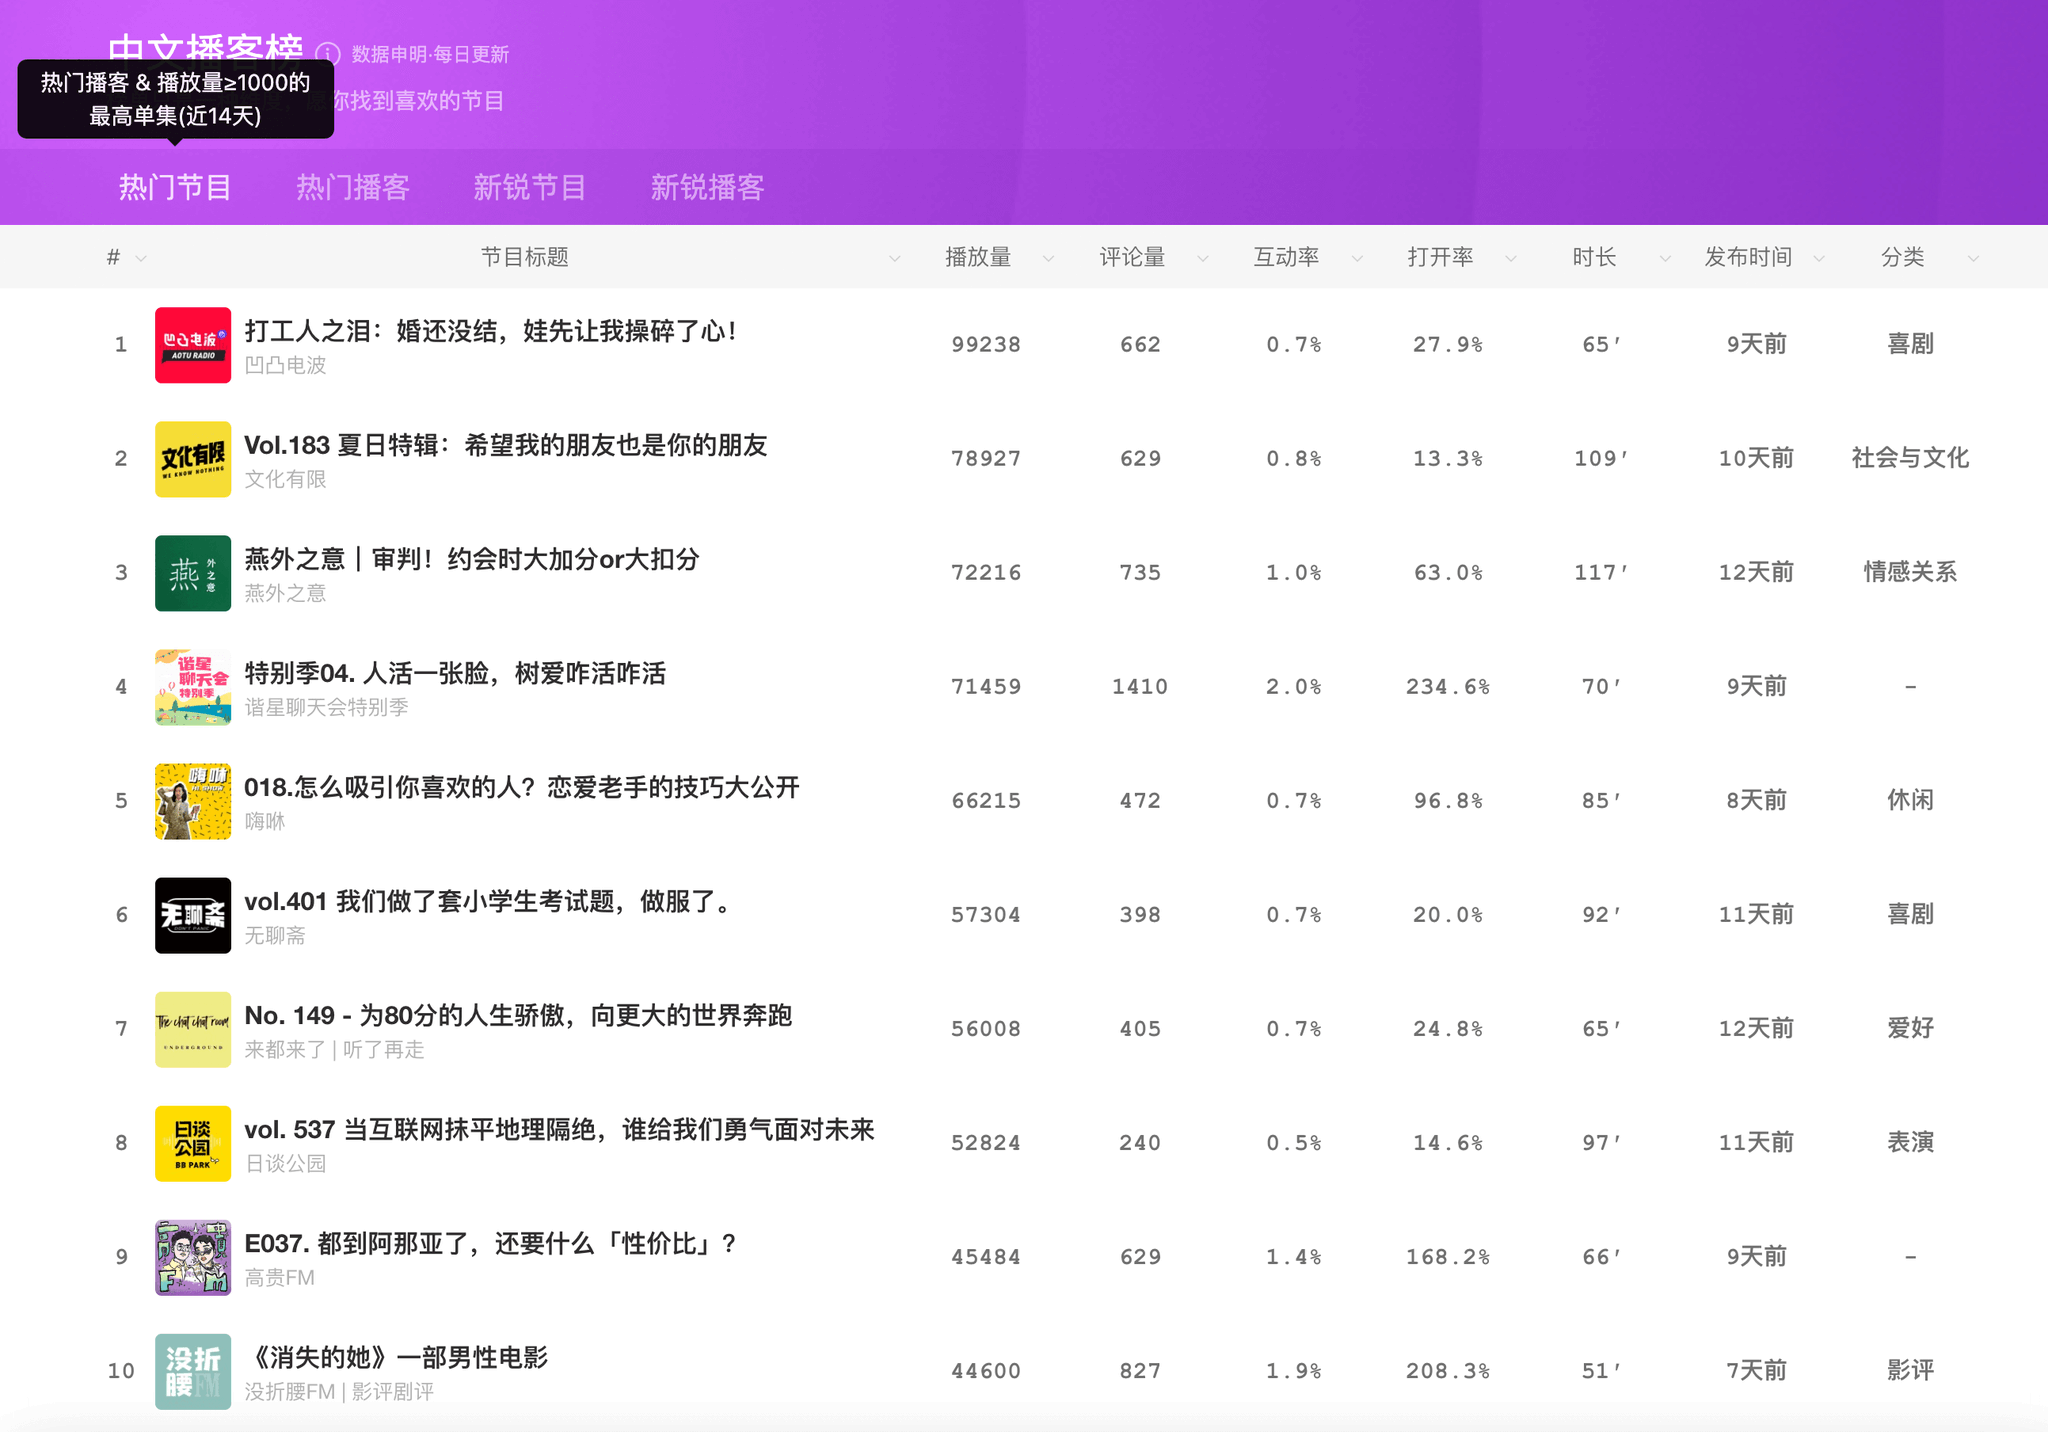Open the 文化有限 yellow cover icon
This screenshot has height=1432, width=2048.
point(193,459)
